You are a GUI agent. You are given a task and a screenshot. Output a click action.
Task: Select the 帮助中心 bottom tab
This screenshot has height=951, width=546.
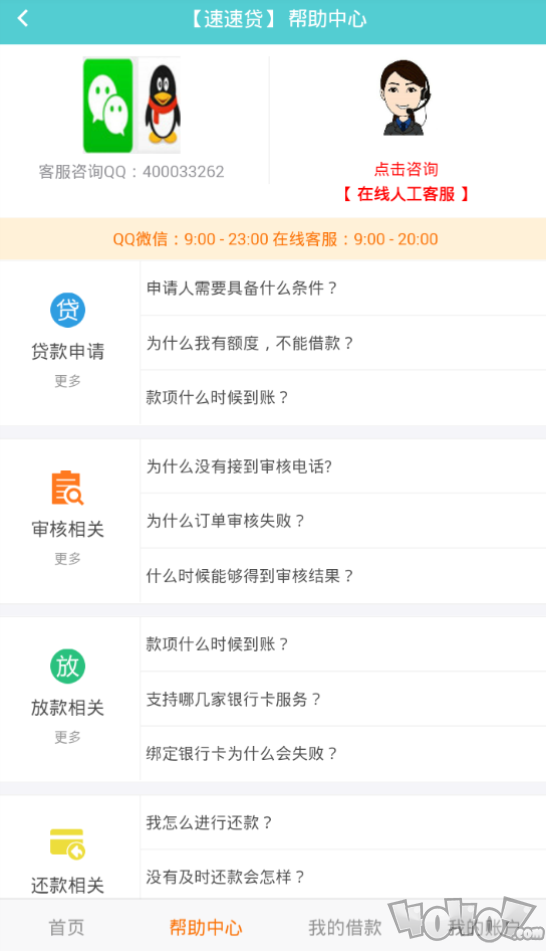206,927
